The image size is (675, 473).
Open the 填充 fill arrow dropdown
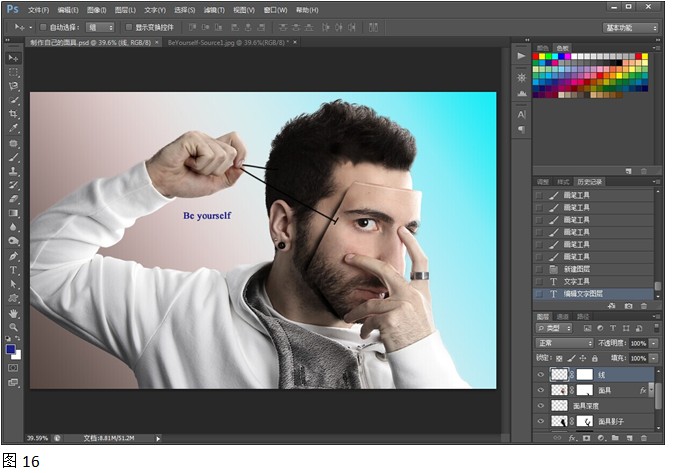(654, 358)
